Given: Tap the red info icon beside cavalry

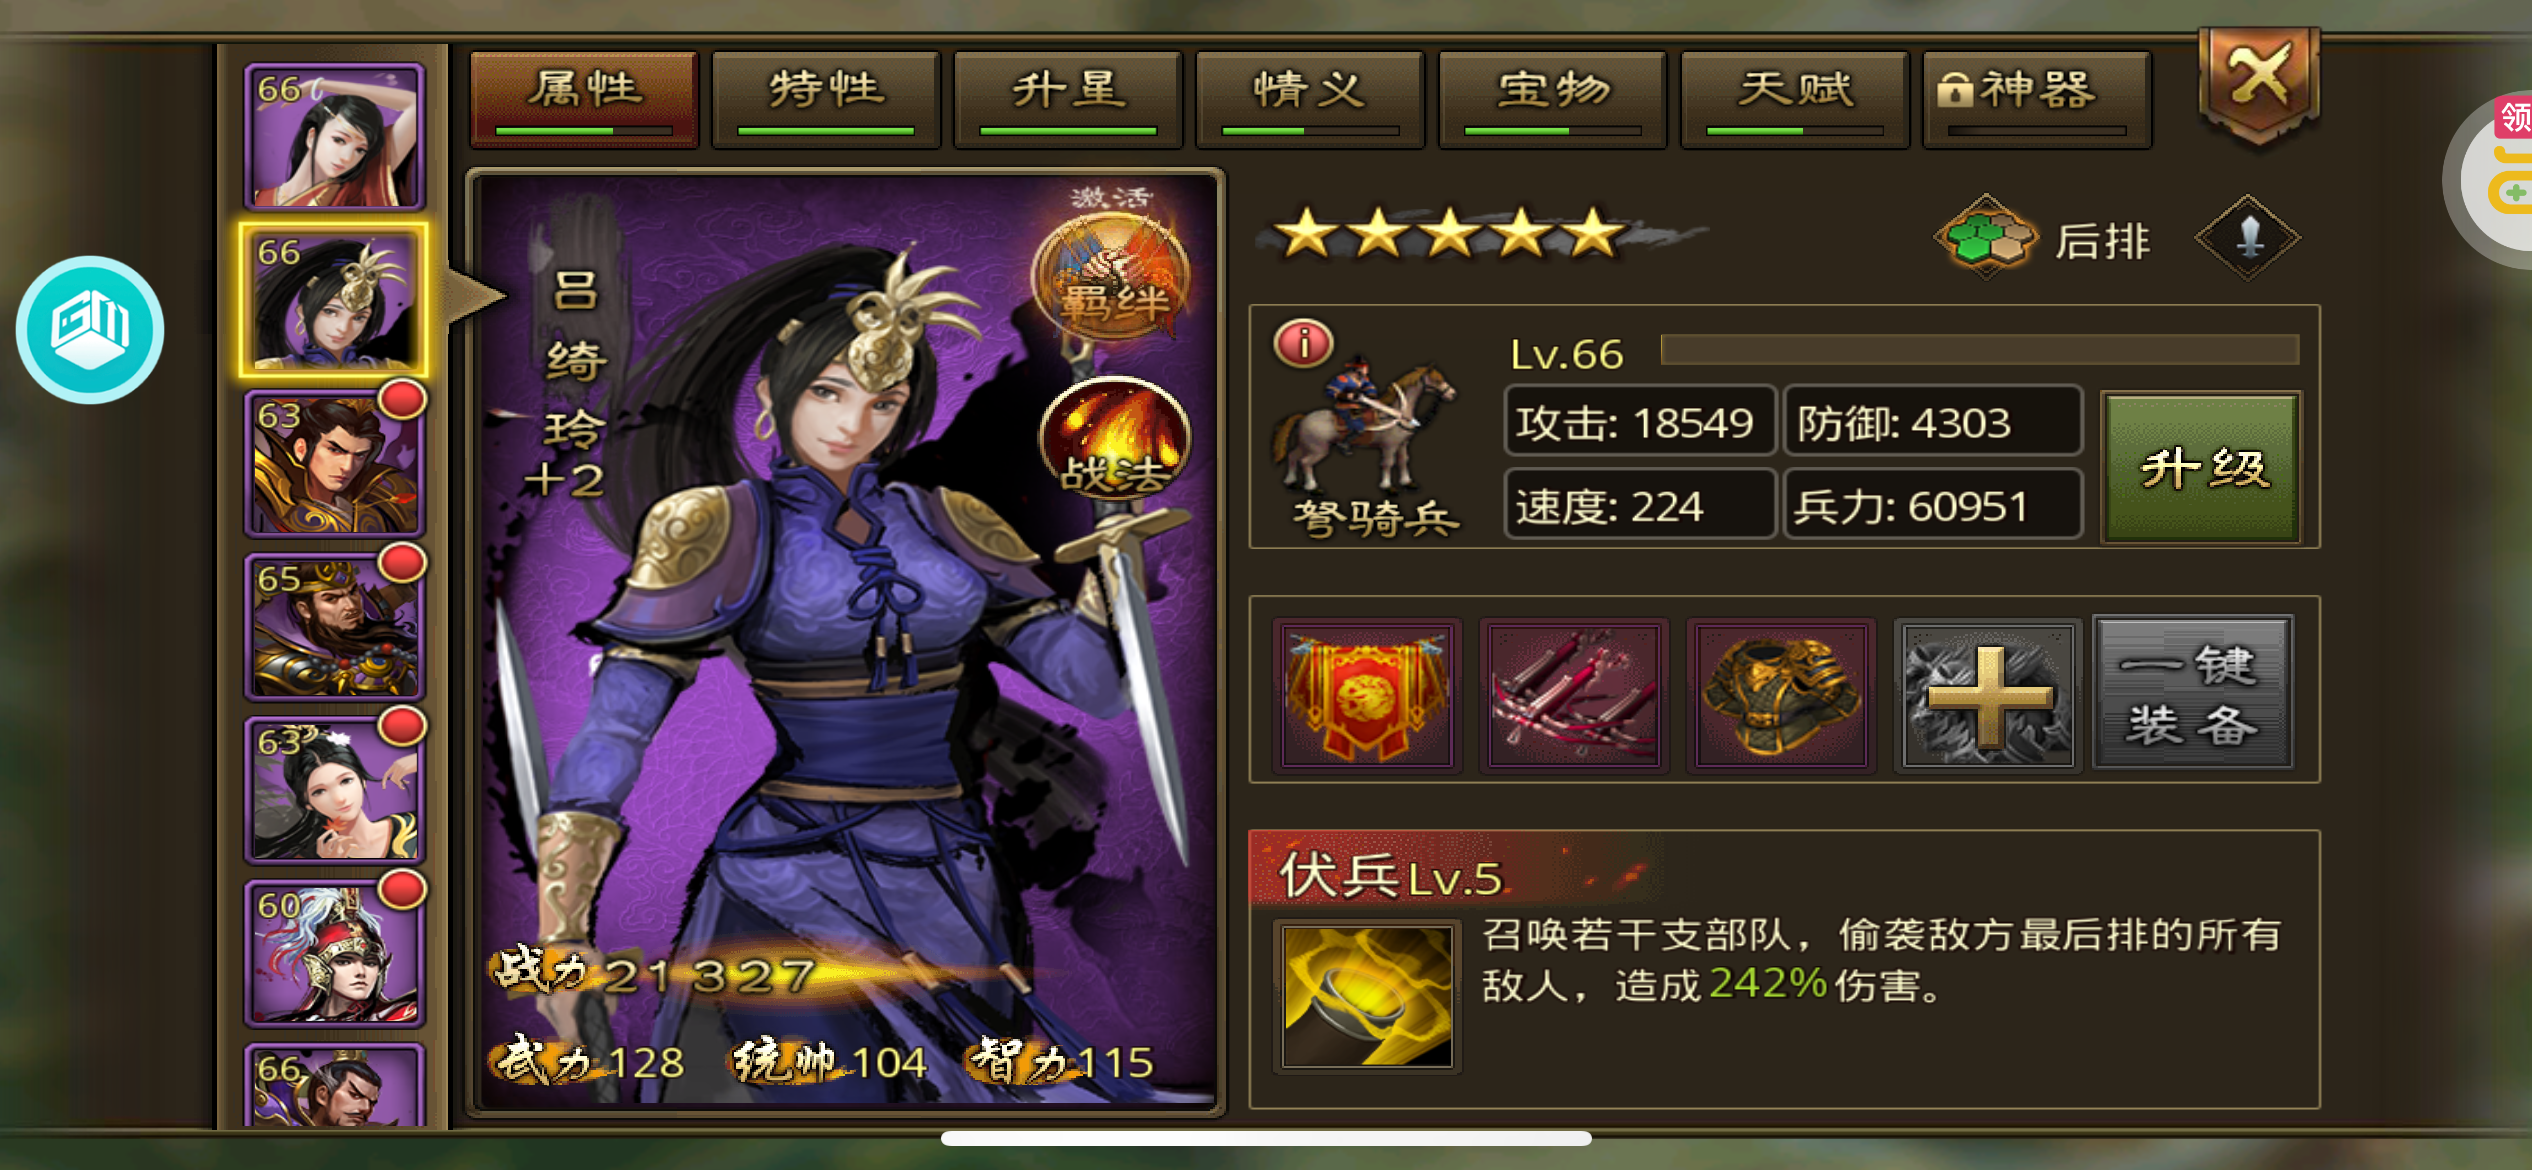Looking at the screenshot, I should coord(1303,343).
